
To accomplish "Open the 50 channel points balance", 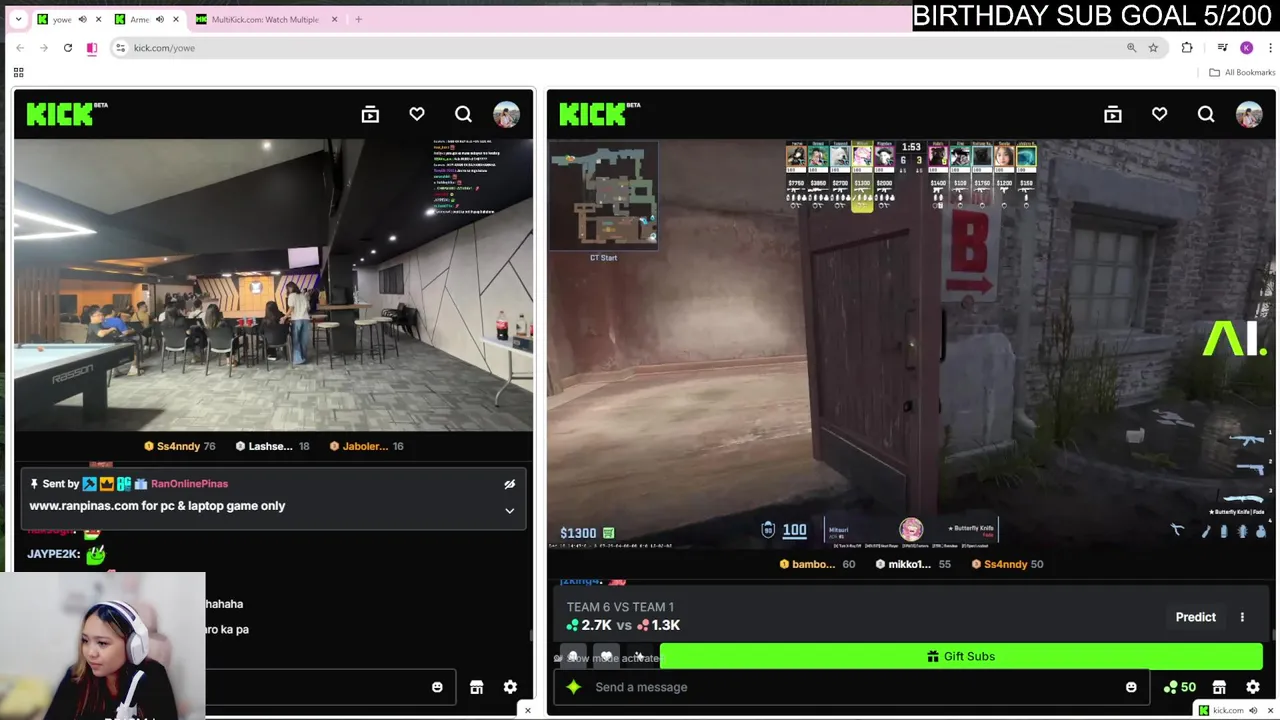I will 1180,687.
